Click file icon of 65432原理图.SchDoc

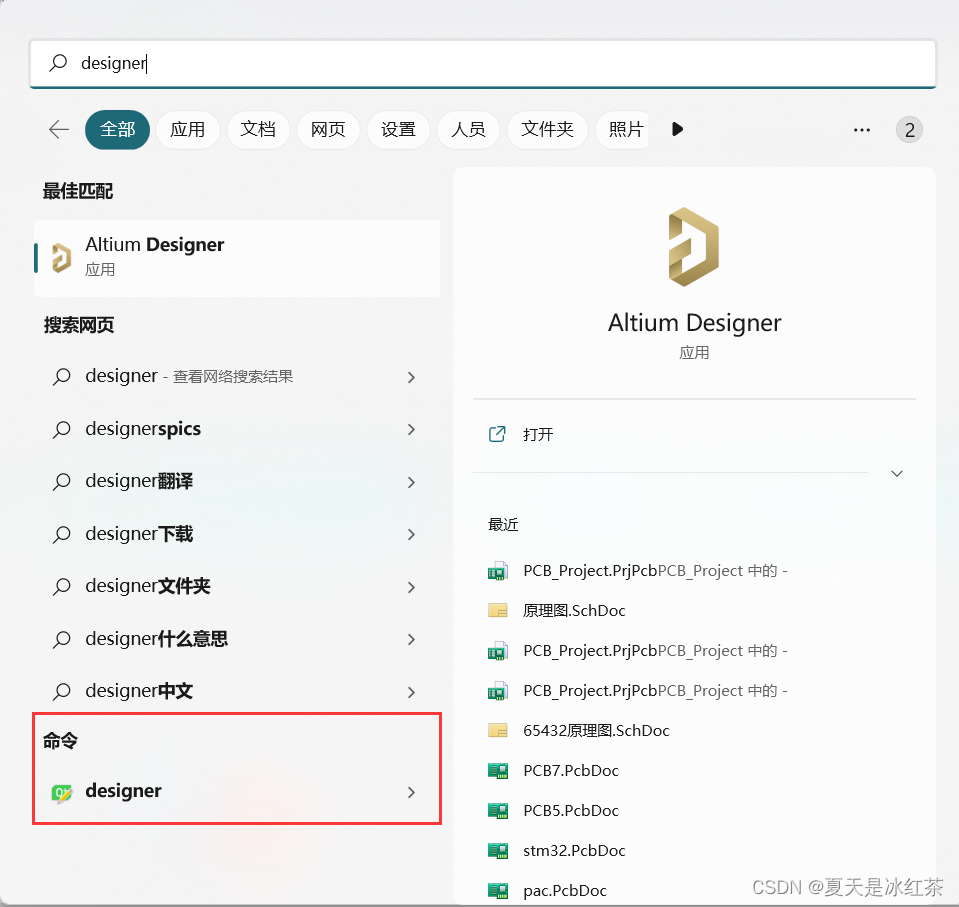pos(498,730)
